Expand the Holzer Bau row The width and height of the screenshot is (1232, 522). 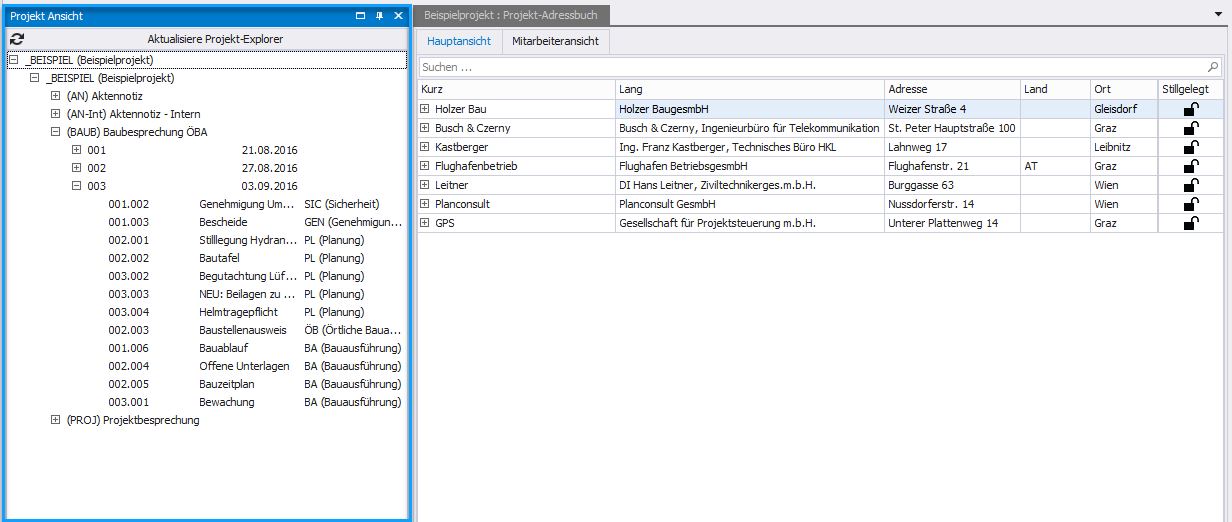pos(425,109)
